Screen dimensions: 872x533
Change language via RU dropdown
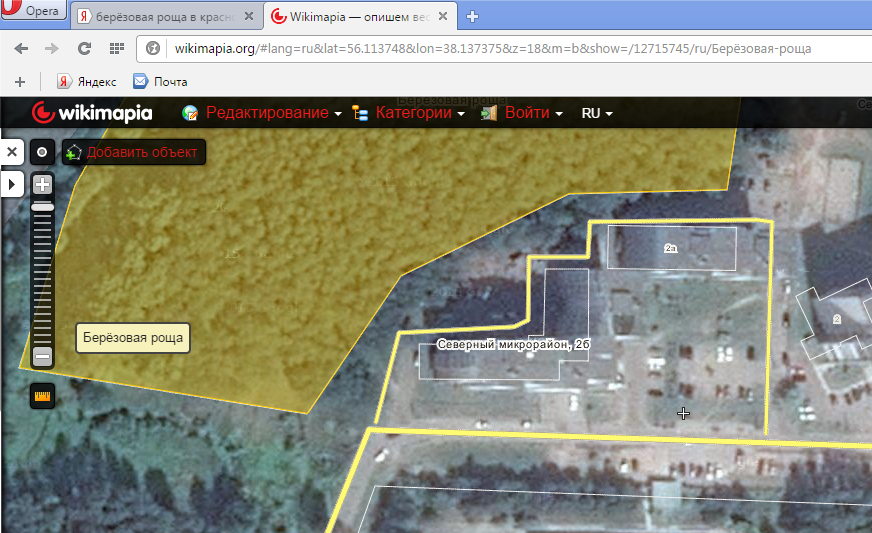coord(597,113)
